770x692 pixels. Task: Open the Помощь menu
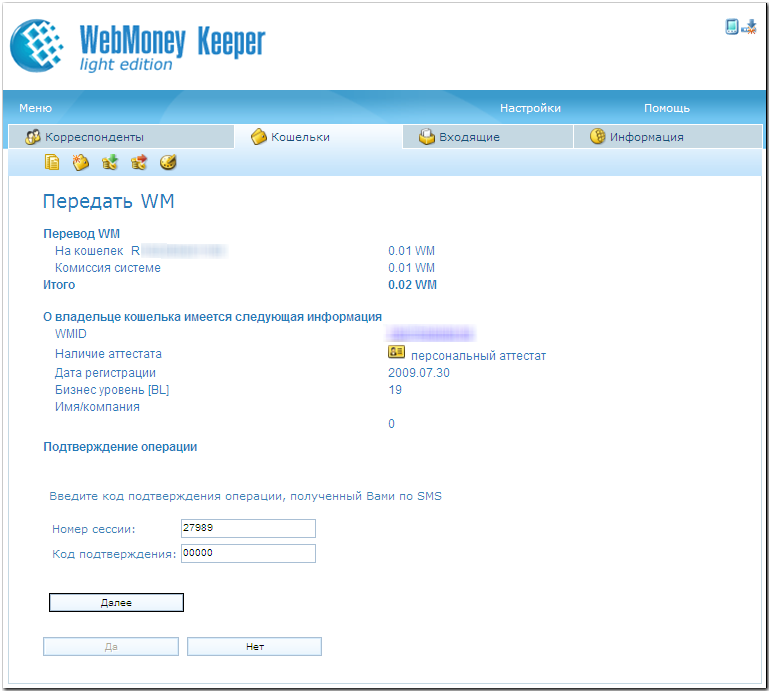point(667,108)
